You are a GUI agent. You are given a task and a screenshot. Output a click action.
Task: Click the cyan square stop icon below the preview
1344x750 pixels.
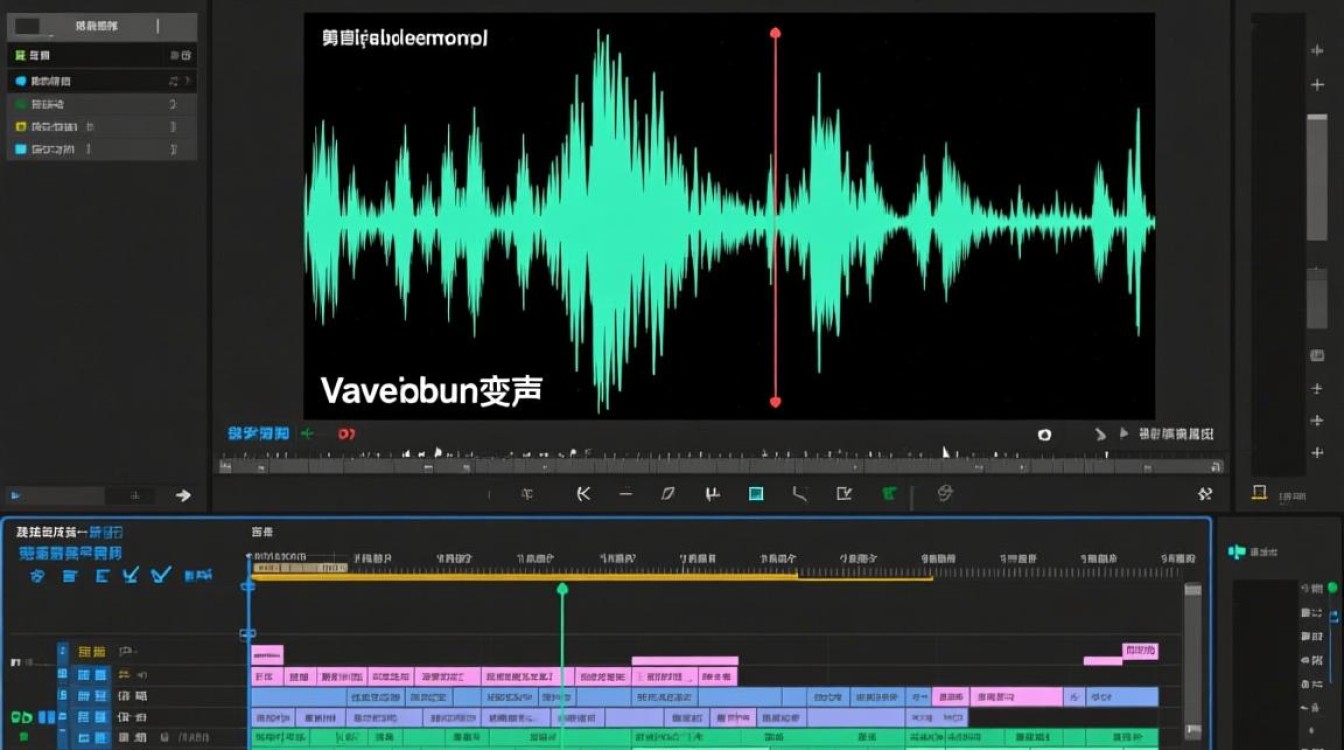756,493
